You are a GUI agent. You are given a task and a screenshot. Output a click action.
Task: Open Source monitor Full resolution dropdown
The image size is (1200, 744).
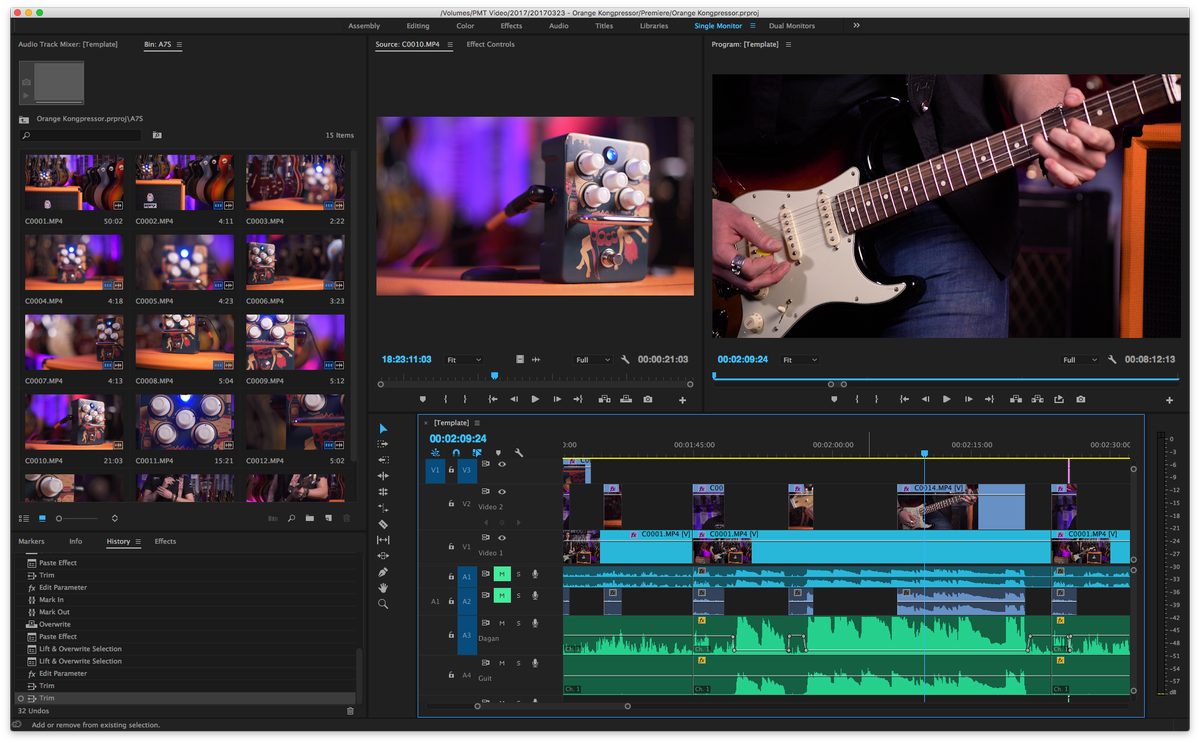[x=593, y=359]
